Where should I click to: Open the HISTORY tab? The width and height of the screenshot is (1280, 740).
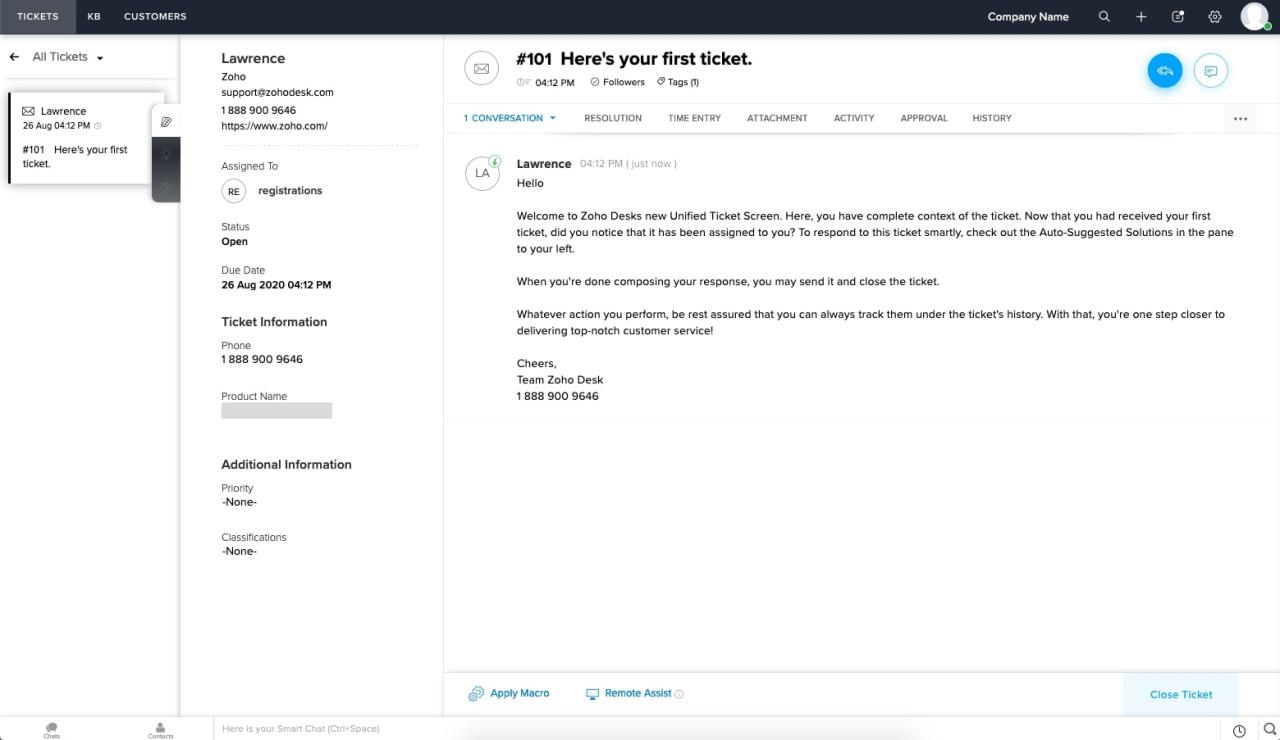pos(992,118)
